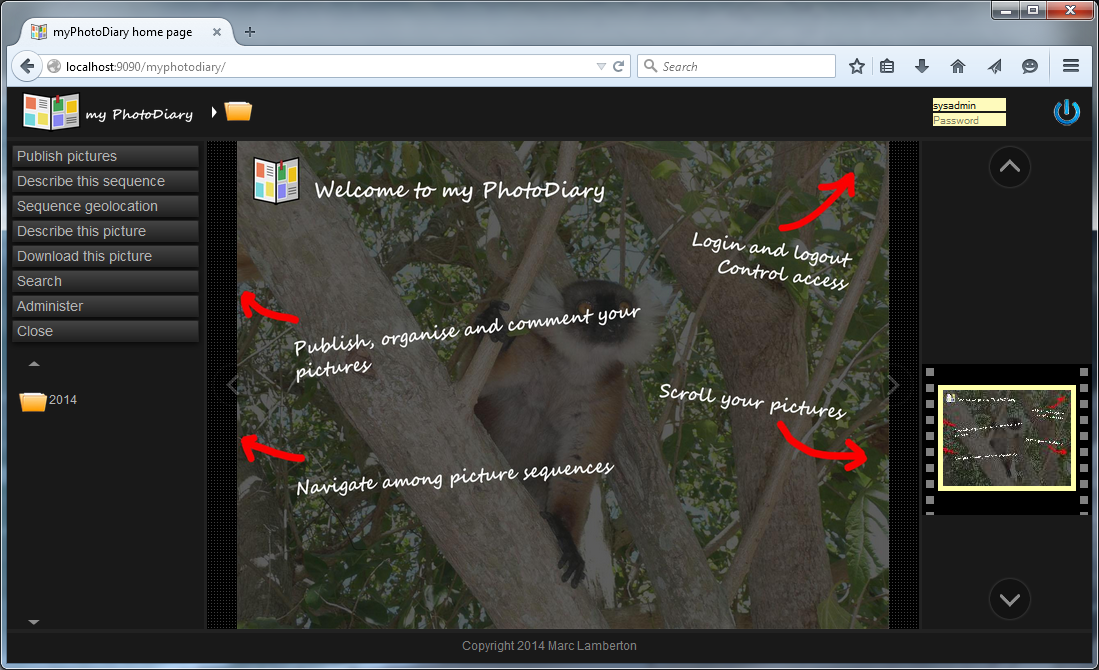Open the URL bar history dropdown

click(601, 67)
